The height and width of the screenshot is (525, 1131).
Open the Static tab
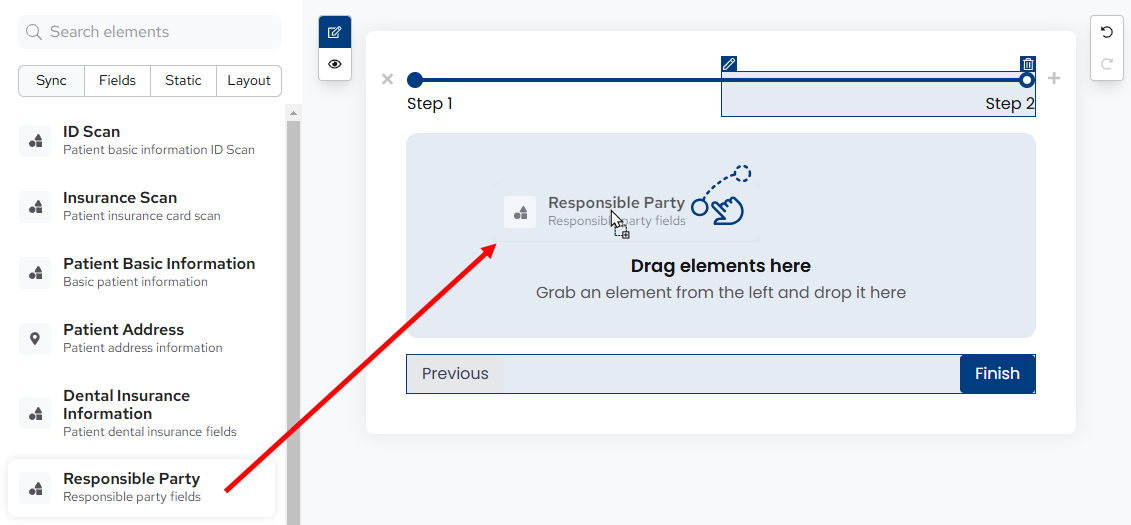pyautogui.click(x=183, y=81)
